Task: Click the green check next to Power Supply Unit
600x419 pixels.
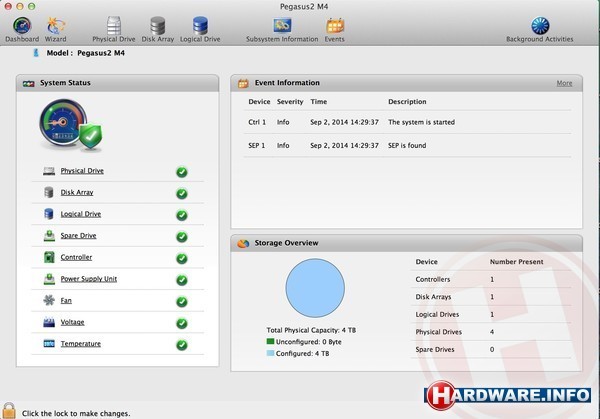Action: 182,280
